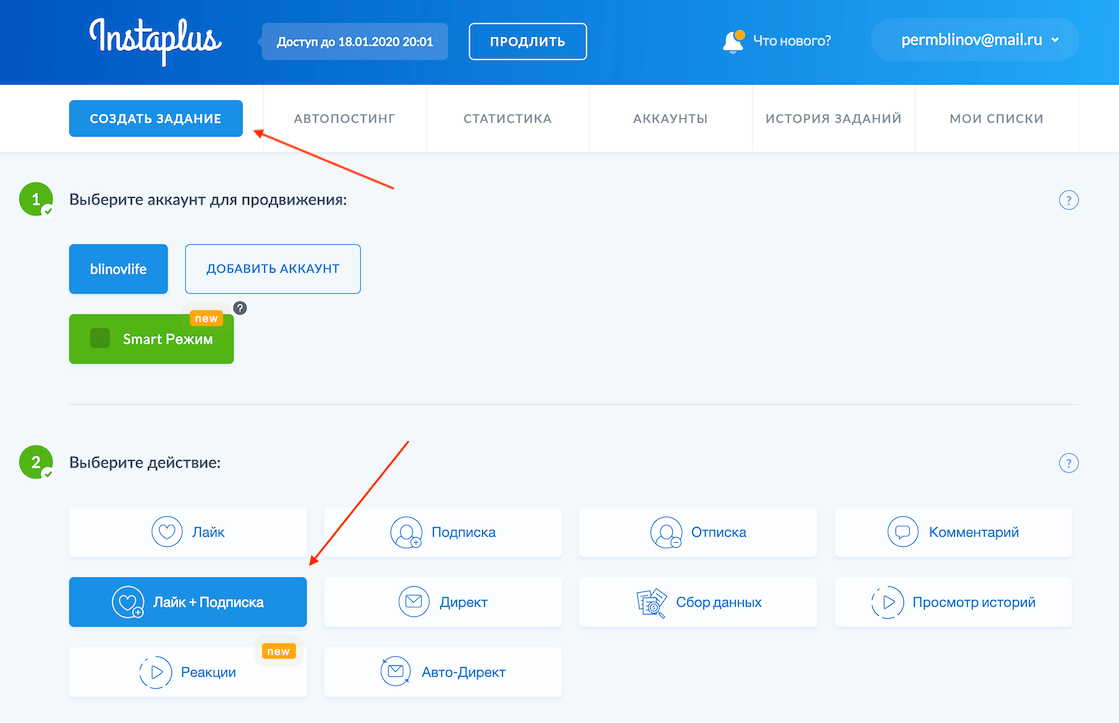Viewport: 1119px width, 723px height.
Task: Enable the Smart Режим checkbox
Action: 100,339
